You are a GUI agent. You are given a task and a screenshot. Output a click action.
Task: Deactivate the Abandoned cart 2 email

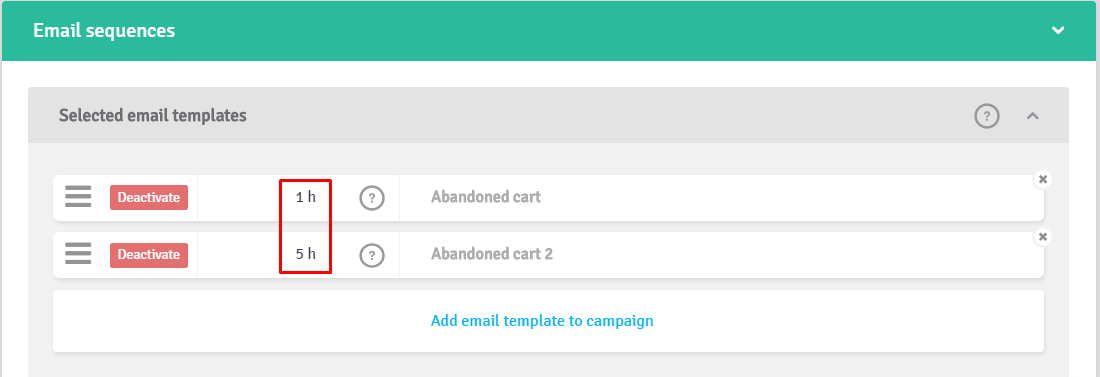pyautogui.click(x=149, y=254)
